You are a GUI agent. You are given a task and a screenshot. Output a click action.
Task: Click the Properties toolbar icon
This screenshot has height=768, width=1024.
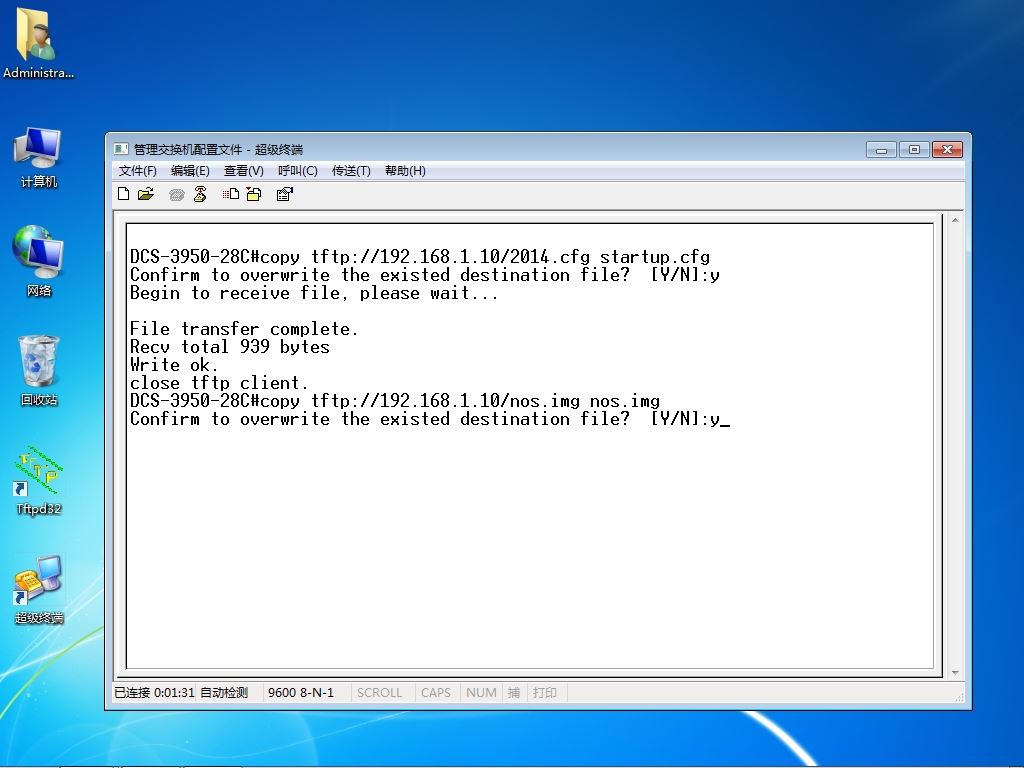(x=285, y=194)
